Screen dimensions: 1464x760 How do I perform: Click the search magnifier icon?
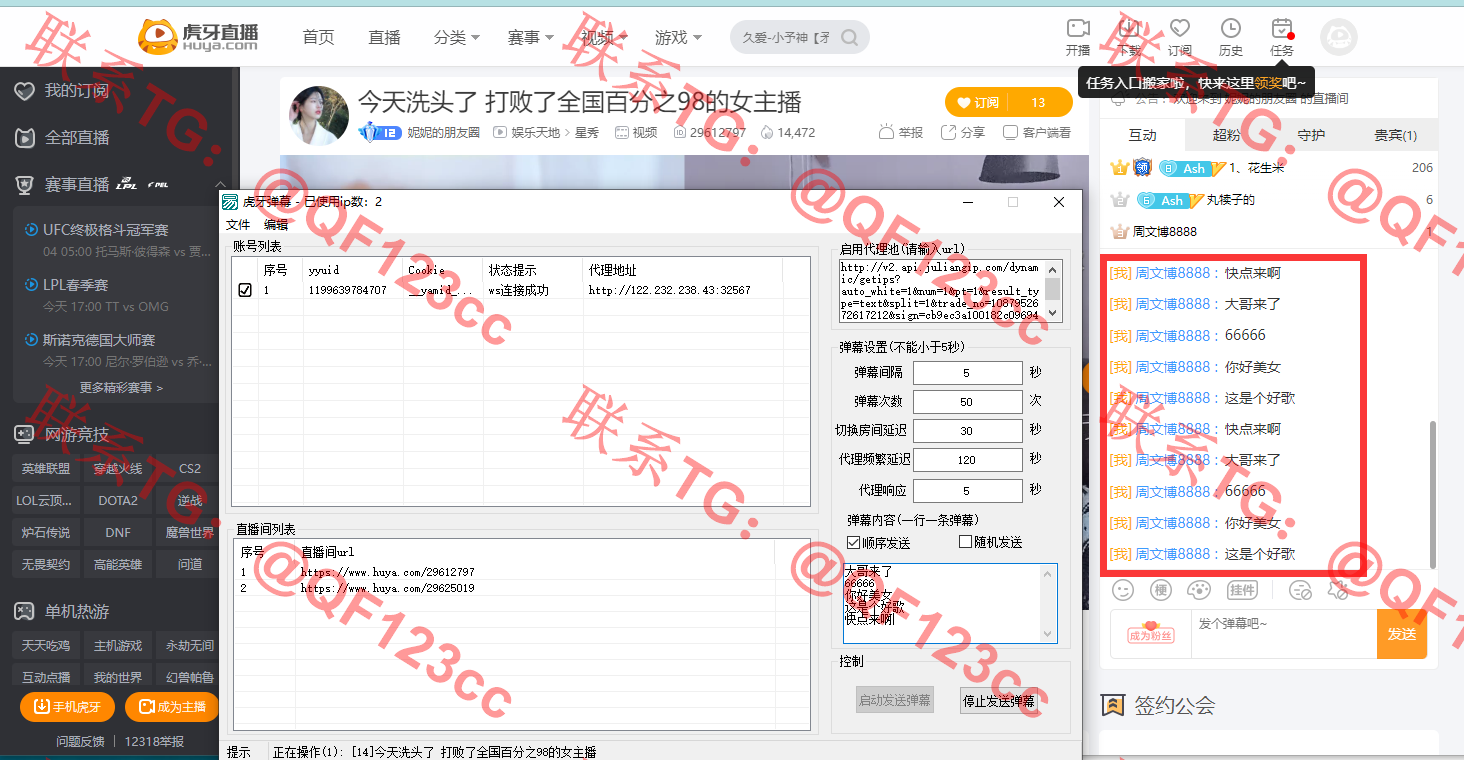point(849,38)
